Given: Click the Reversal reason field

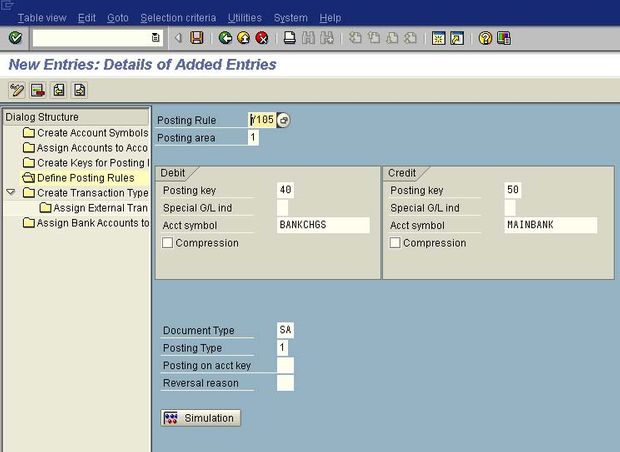Looking at the screenshot, I should (285, 383).
